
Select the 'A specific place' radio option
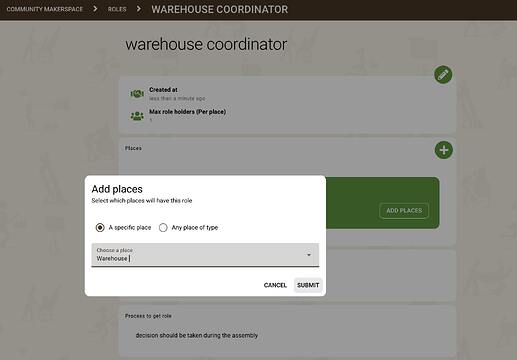coord(100,228)
